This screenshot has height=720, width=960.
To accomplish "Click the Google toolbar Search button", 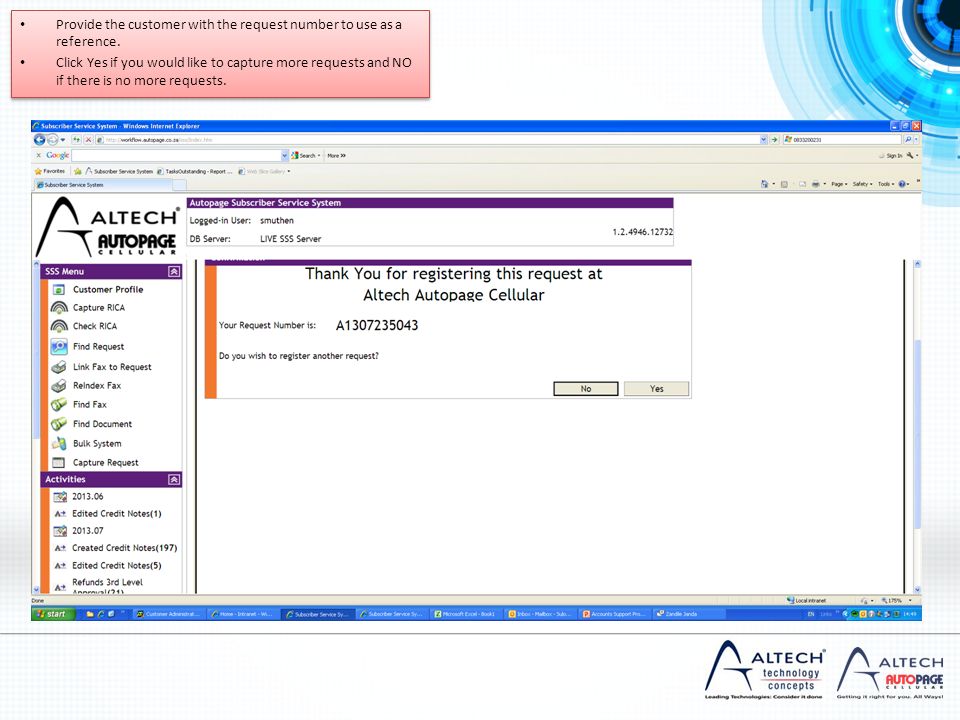I will pos(306,156).
